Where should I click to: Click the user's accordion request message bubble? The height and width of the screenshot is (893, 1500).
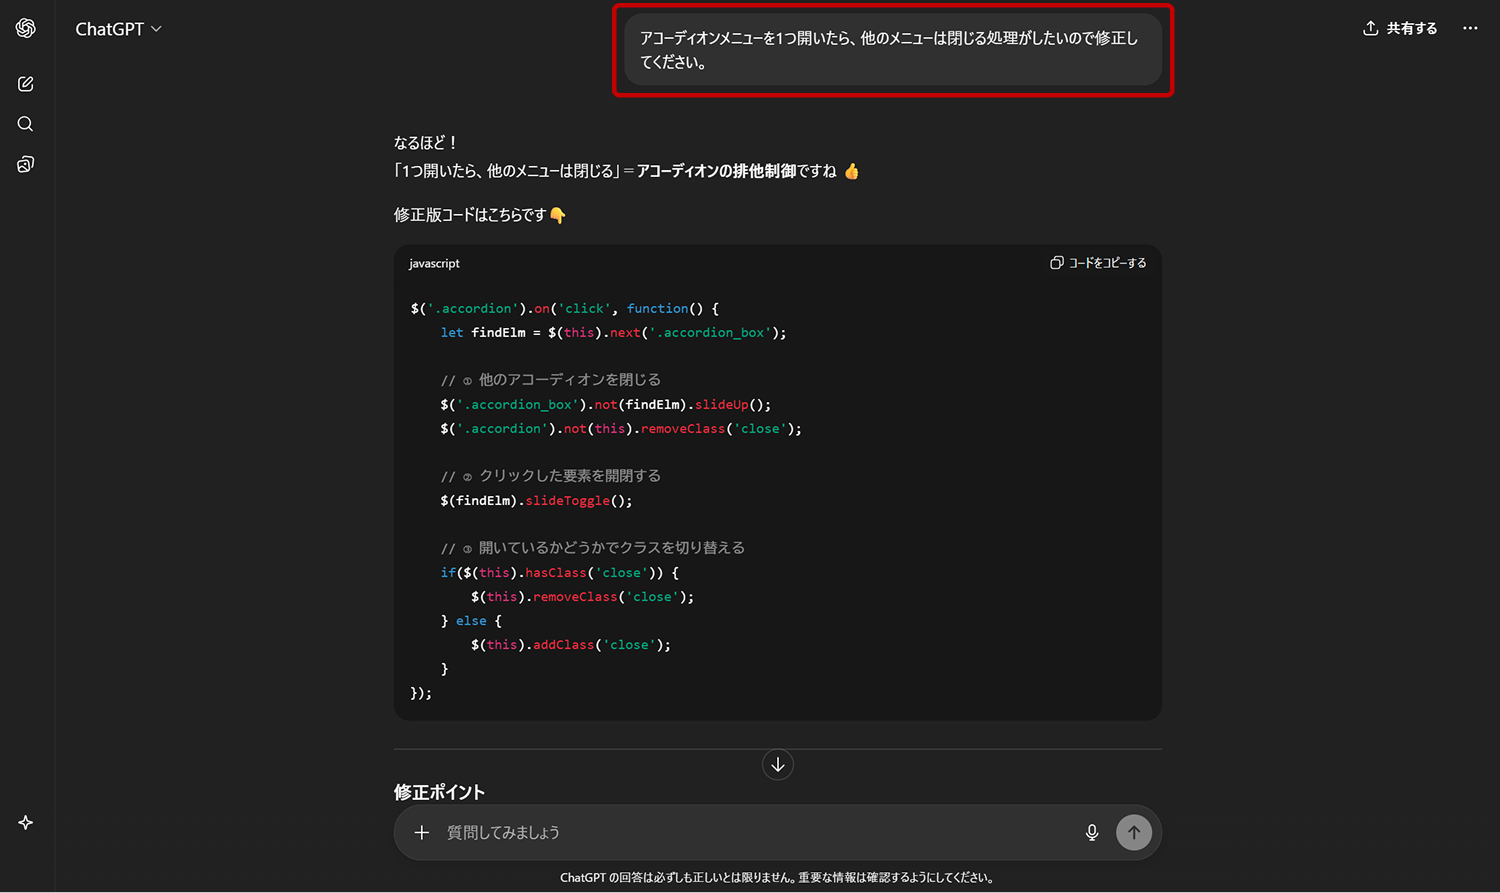tap(892, 50)
